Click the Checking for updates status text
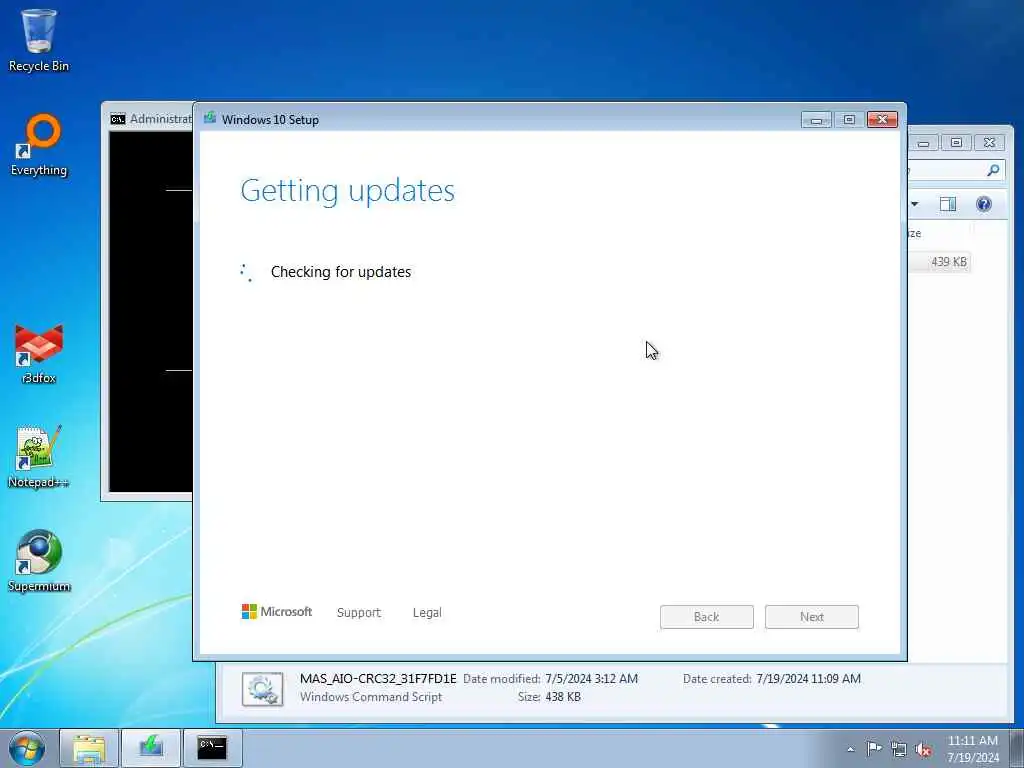Viewport: 1024px width, 768px height. pos(341,272)
